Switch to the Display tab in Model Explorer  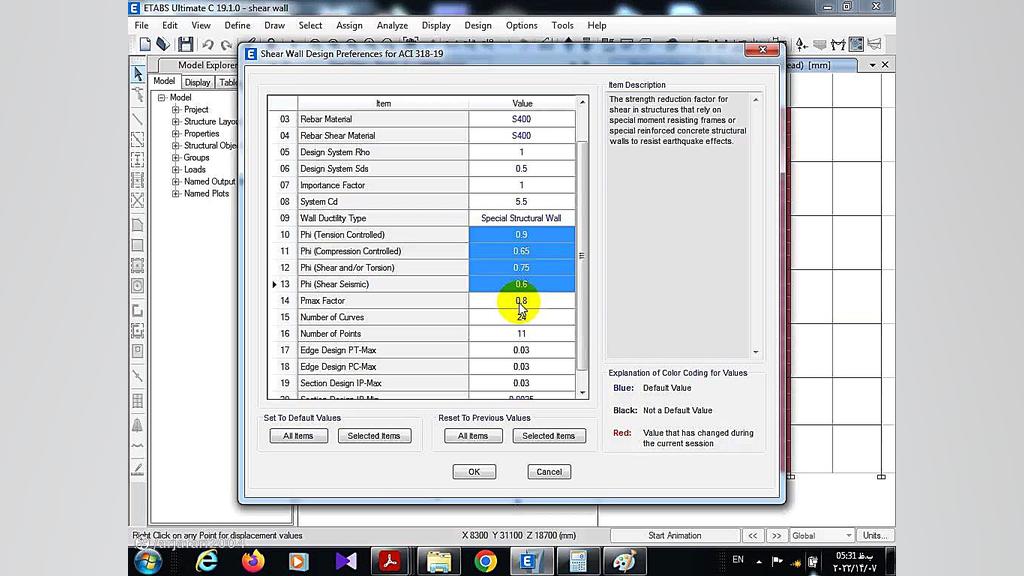(x=197, y=82)
